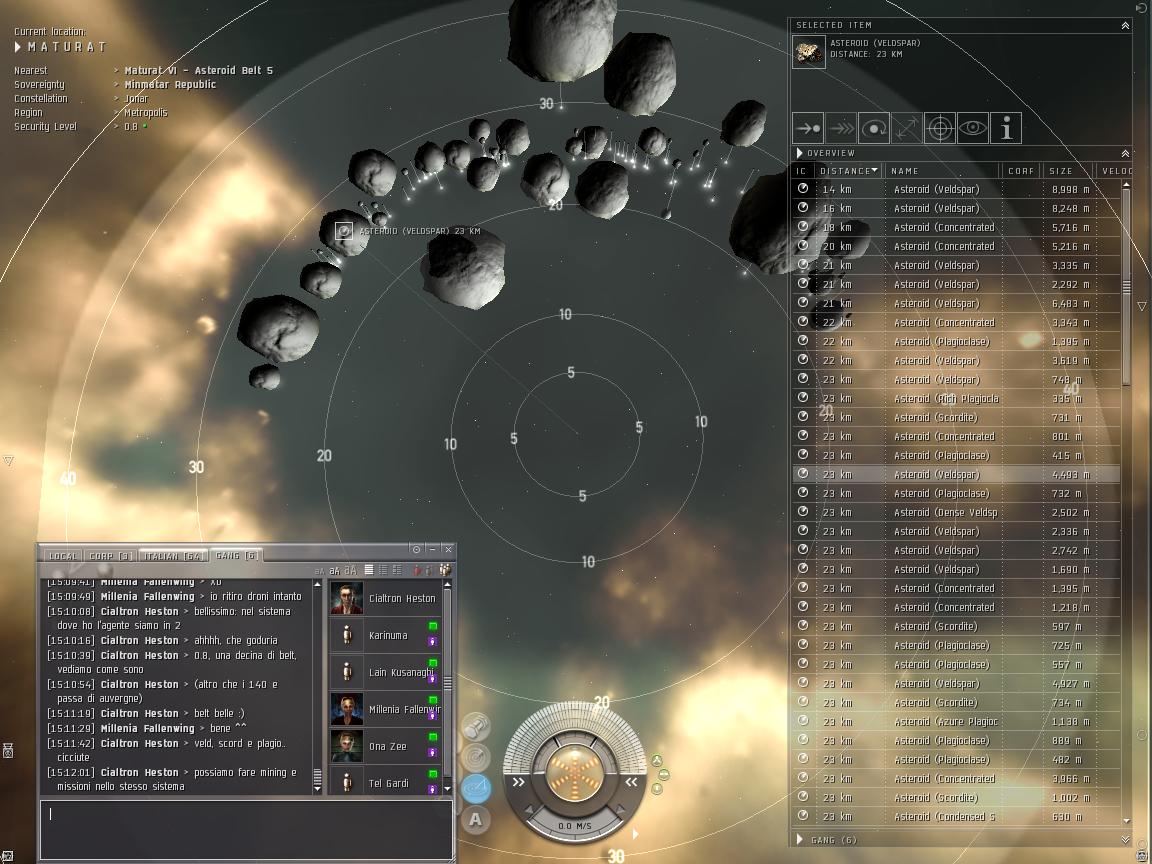Collapse the Overview panel using its double chevron
The width and height of the screenshot is (1152, 864).
coord(1125,154)
